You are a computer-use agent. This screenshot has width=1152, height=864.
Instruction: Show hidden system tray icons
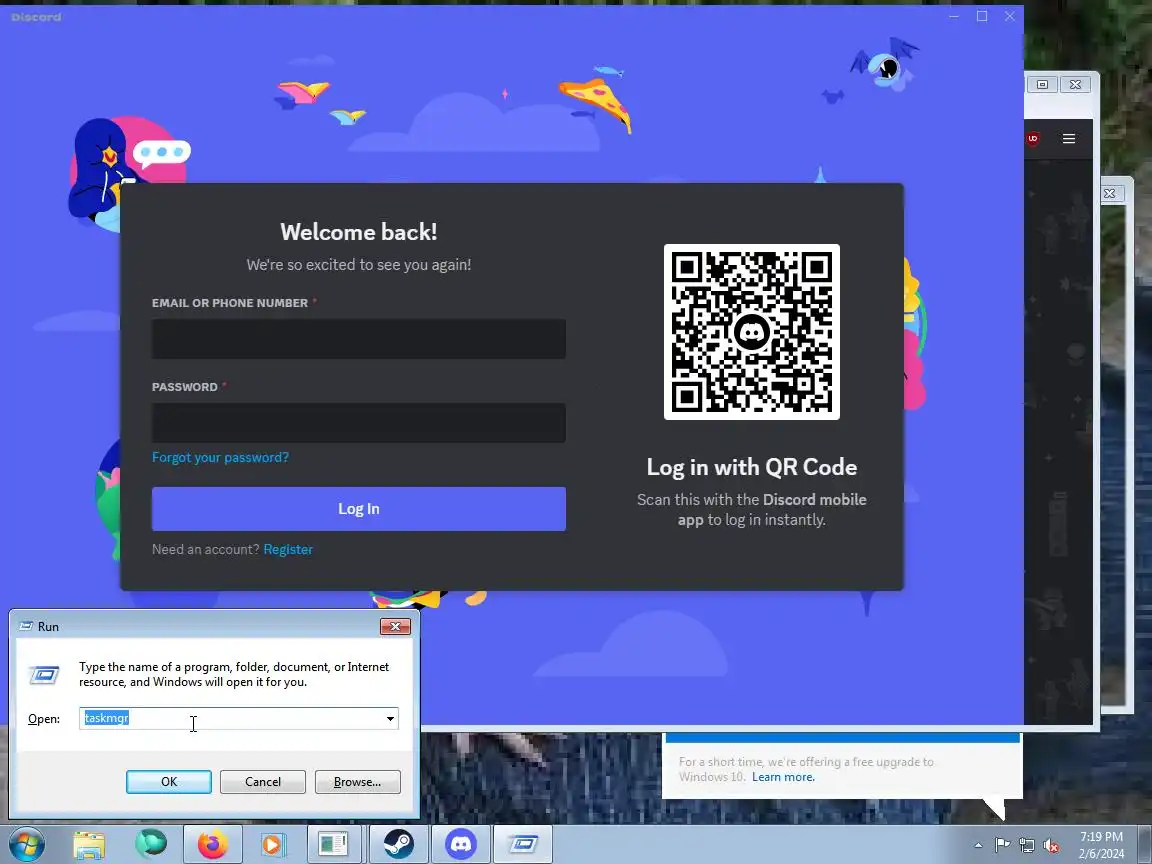(978, 845)
